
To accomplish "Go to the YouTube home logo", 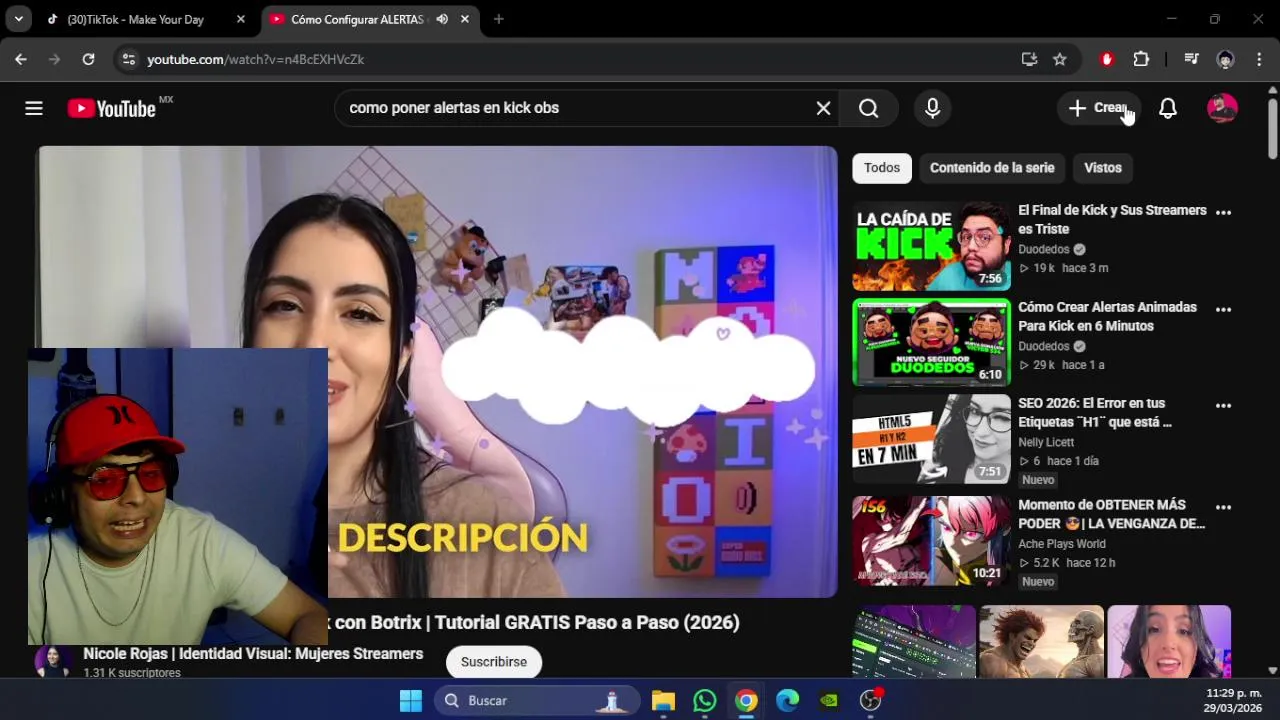I will pyautogui.click(x=112, y=108).
